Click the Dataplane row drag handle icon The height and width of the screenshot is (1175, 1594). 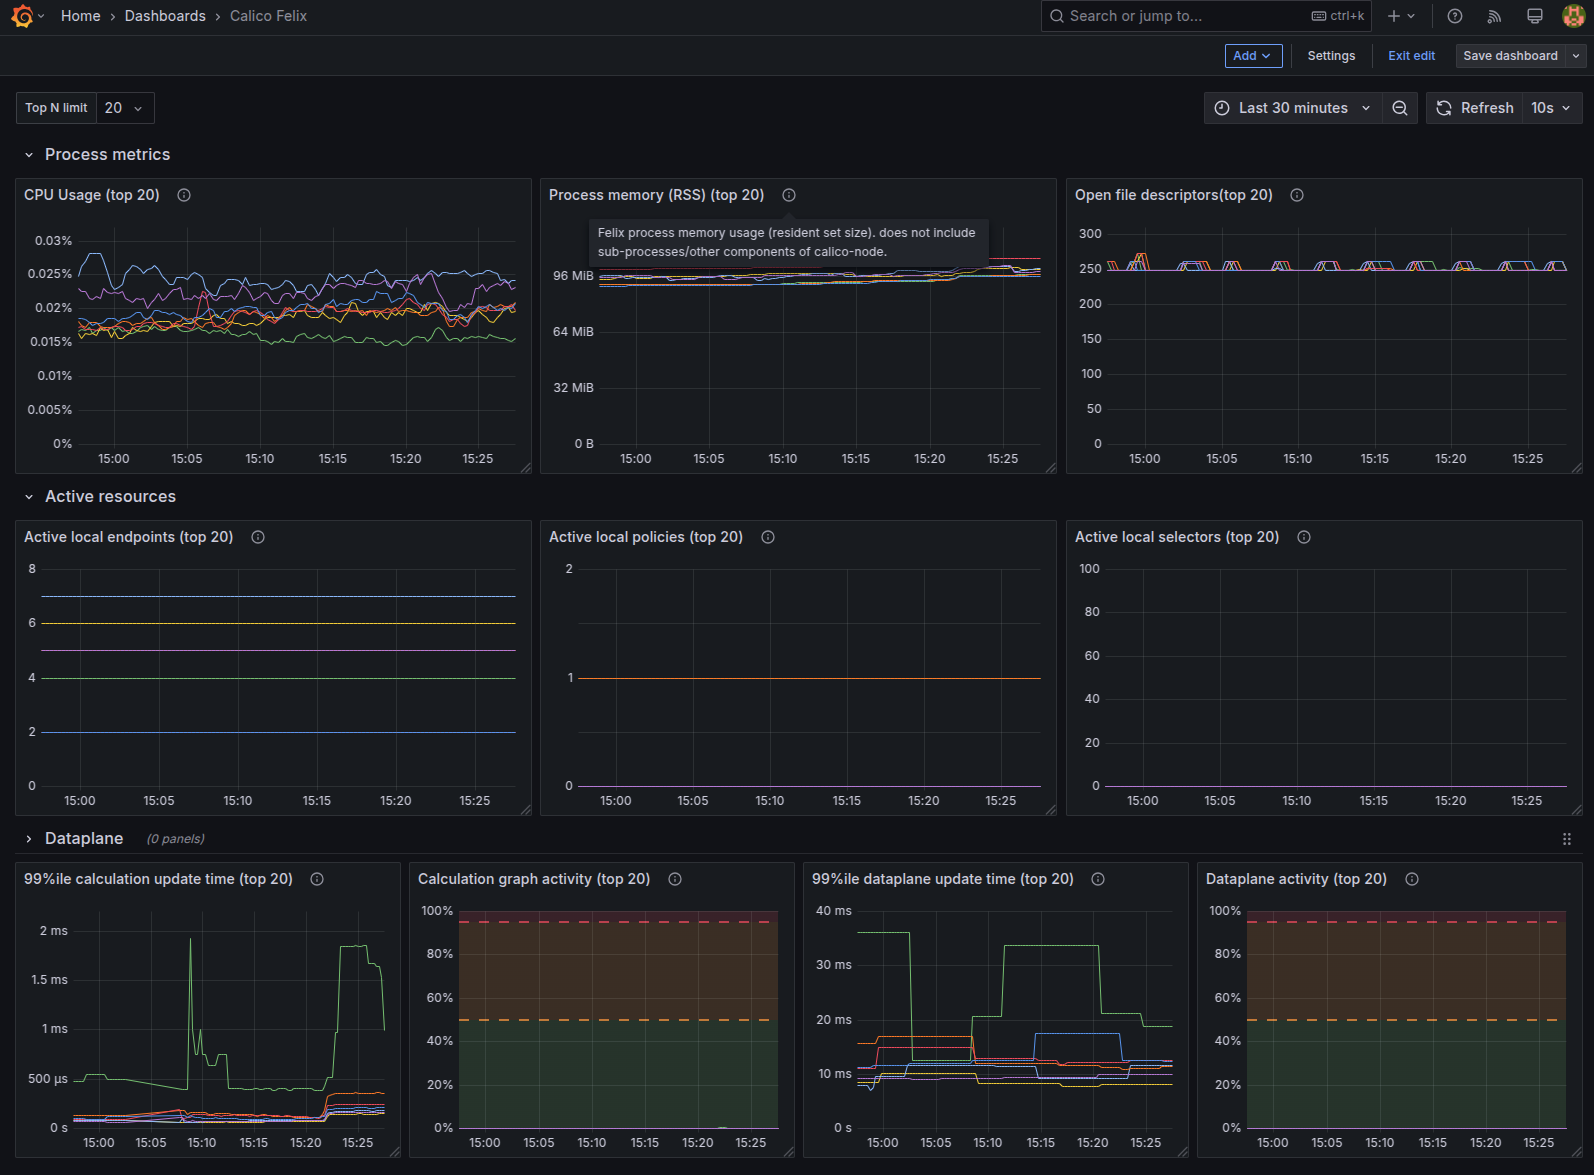1567,839
